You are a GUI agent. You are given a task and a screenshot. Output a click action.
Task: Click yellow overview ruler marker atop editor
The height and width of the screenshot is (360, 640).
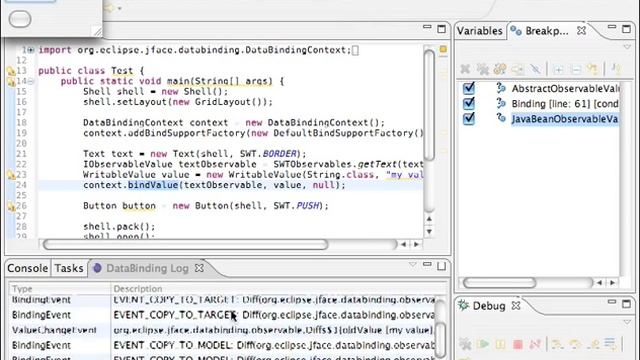[x=443, y=50]
